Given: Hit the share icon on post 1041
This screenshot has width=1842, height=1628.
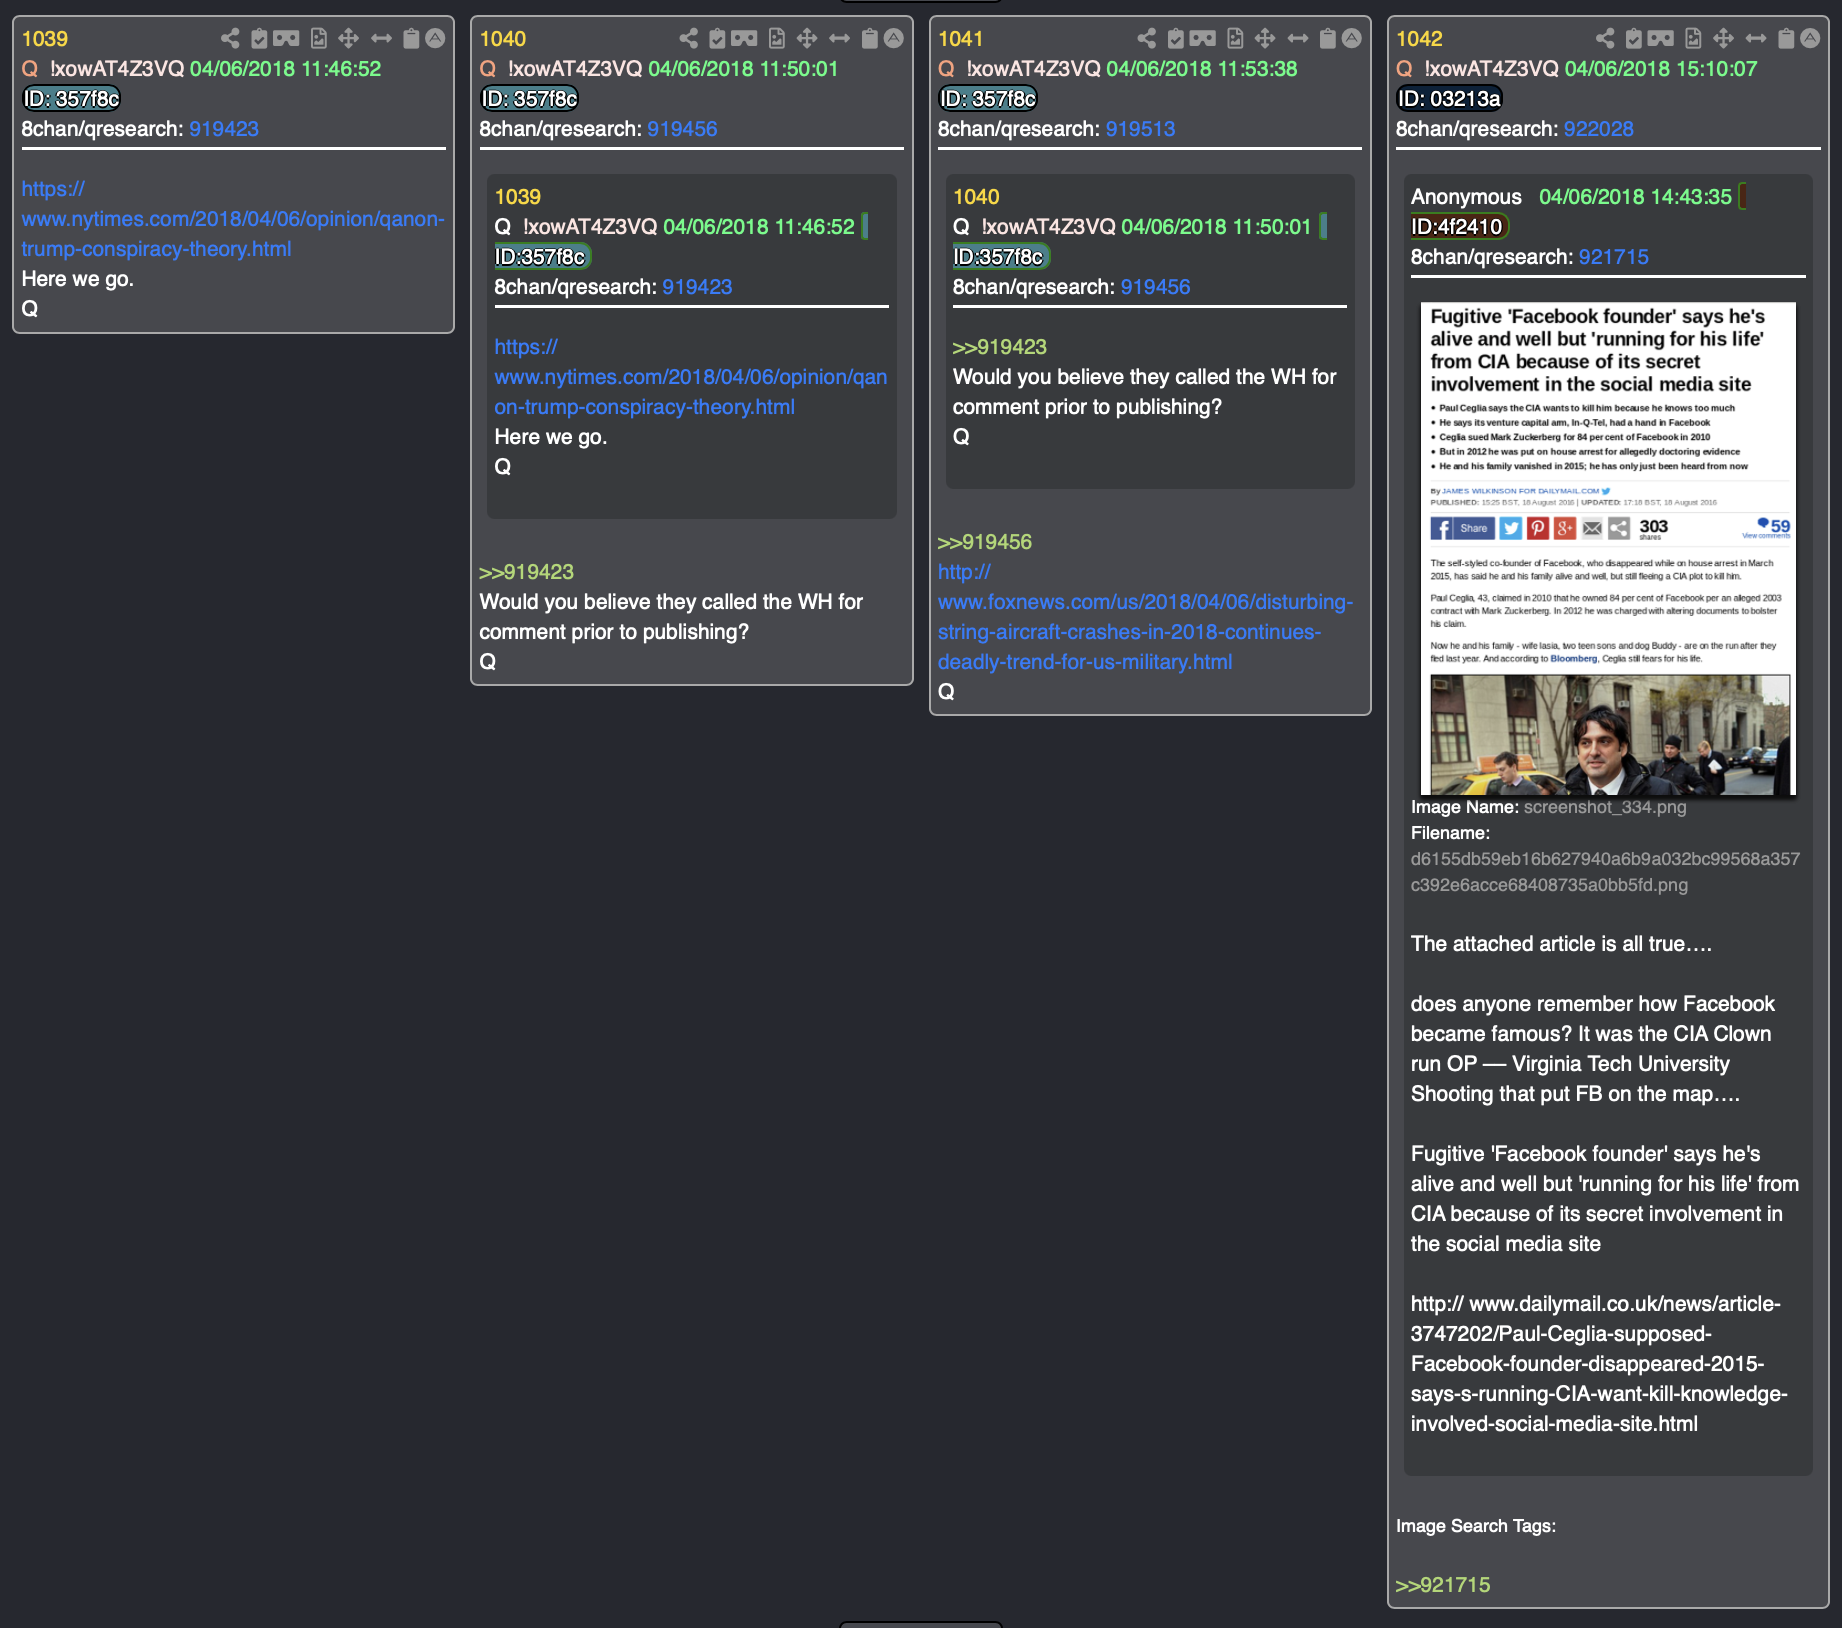Looking at the screenshot, I should 1146,38.
